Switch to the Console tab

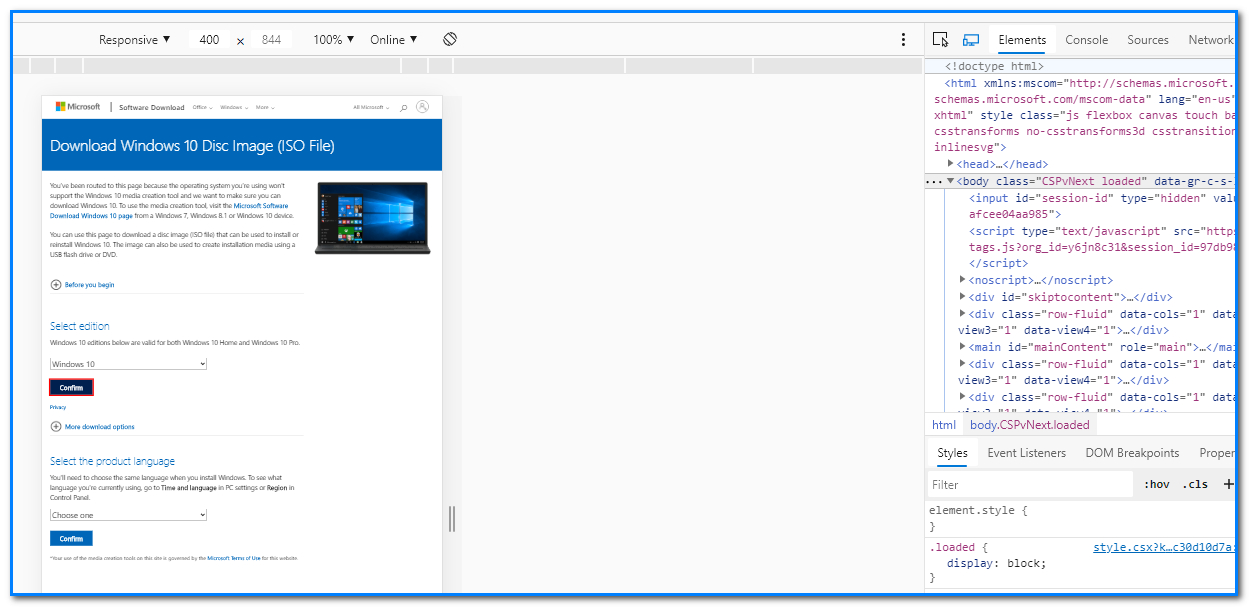pyautogui.click(x=1086, y=40)
